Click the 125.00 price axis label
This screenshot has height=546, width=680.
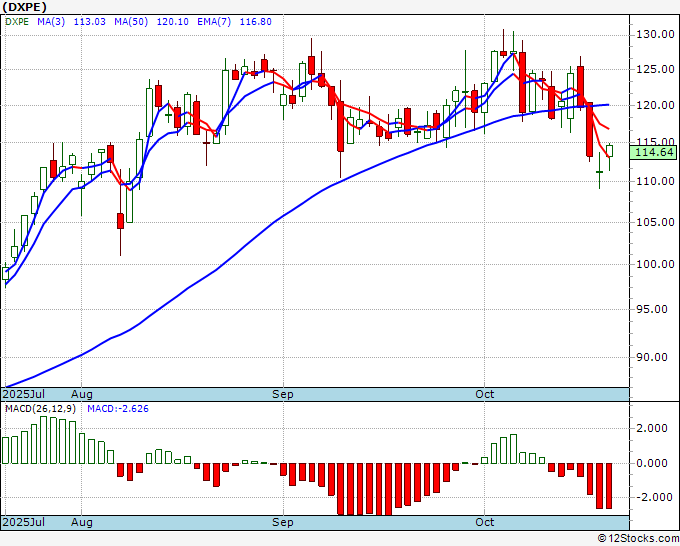coord(655,69)
